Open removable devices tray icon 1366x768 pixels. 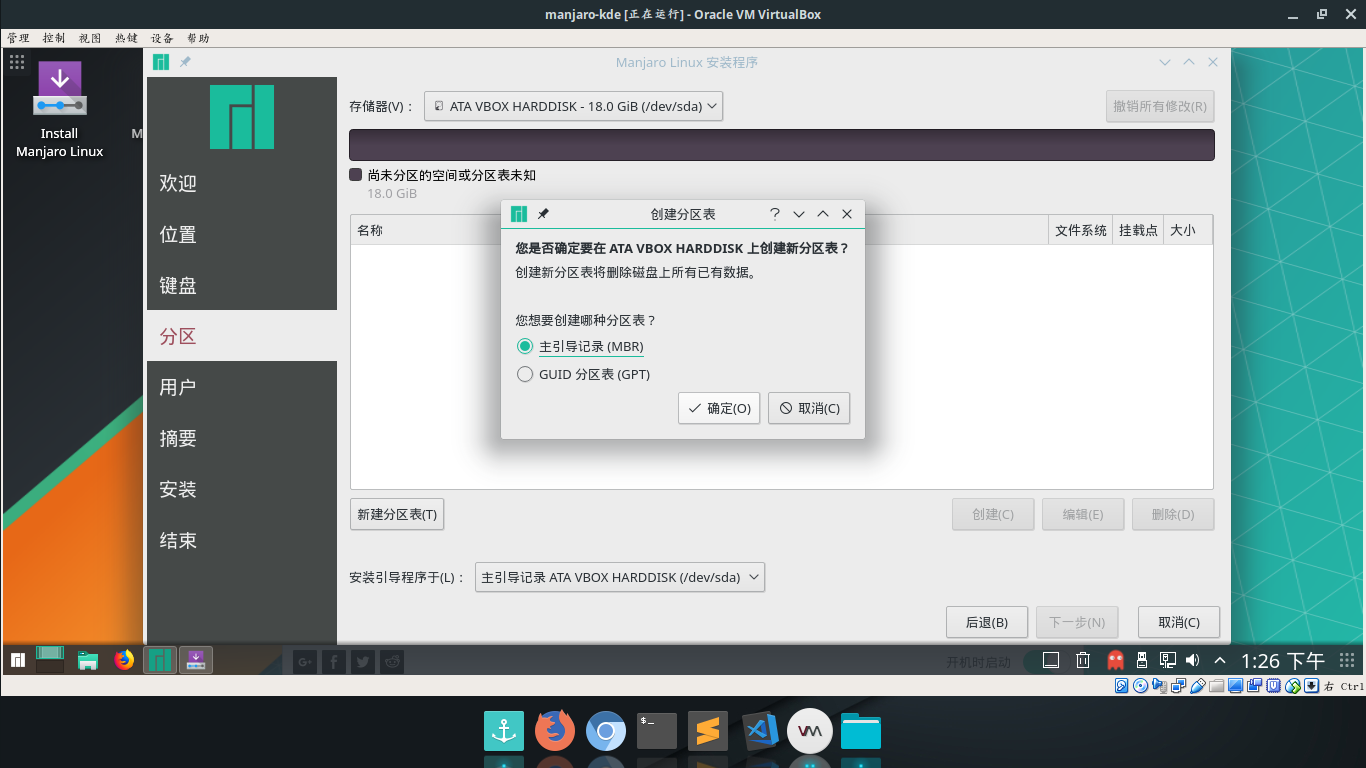(x=1142, y=660)
